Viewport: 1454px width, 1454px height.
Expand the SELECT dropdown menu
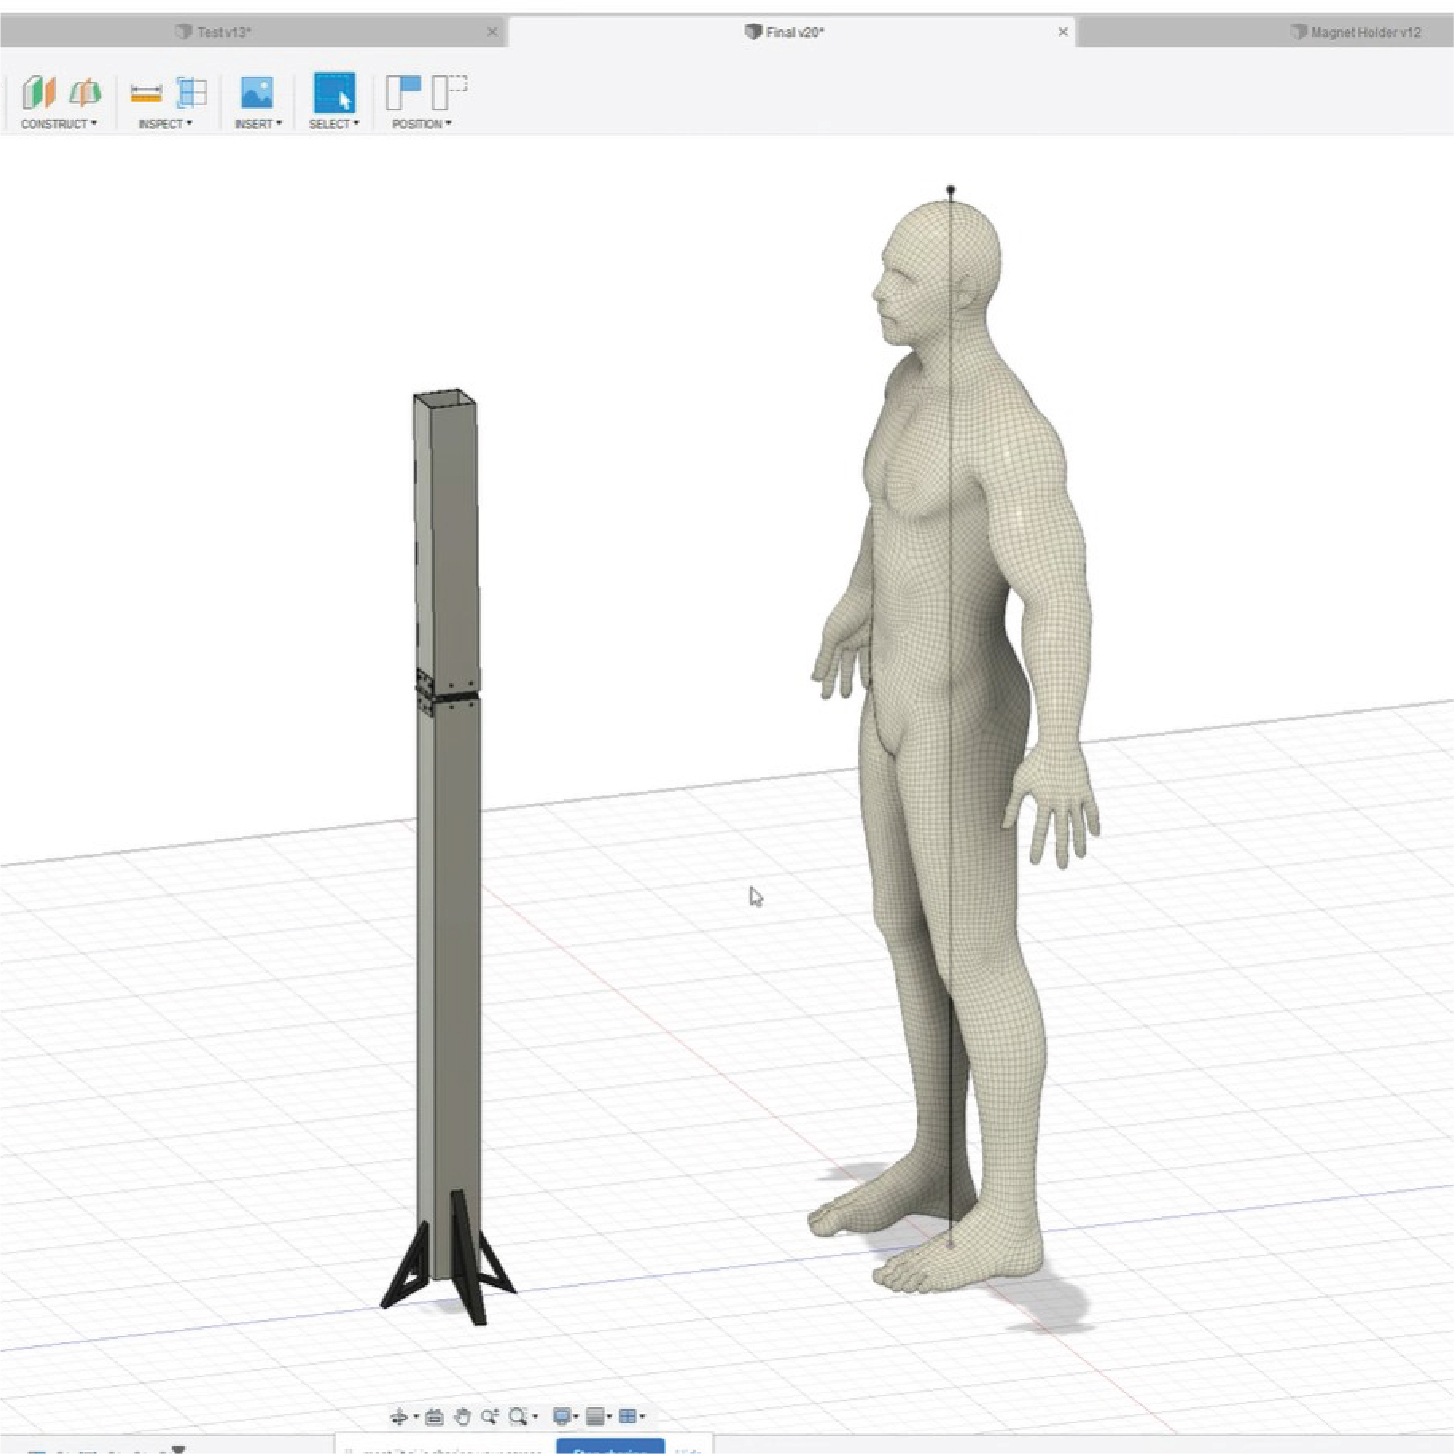point(333,124)
